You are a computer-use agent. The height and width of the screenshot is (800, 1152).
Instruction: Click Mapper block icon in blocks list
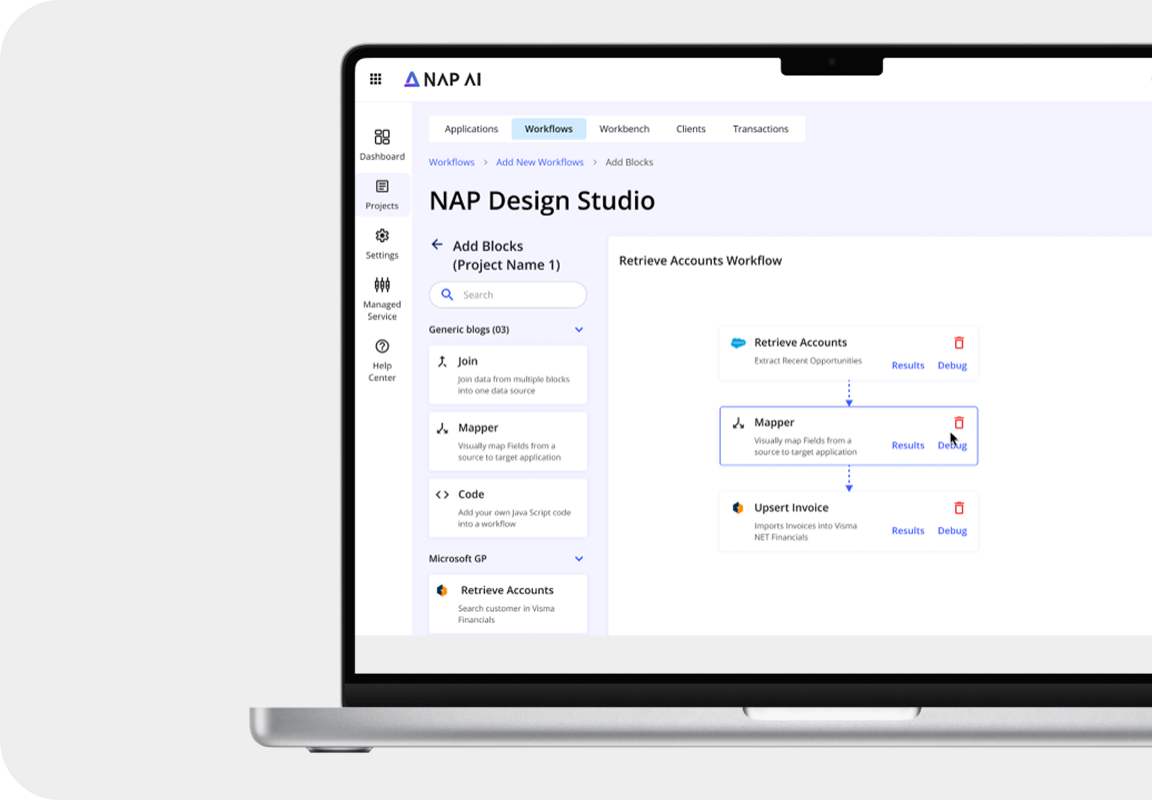[442, 428]
